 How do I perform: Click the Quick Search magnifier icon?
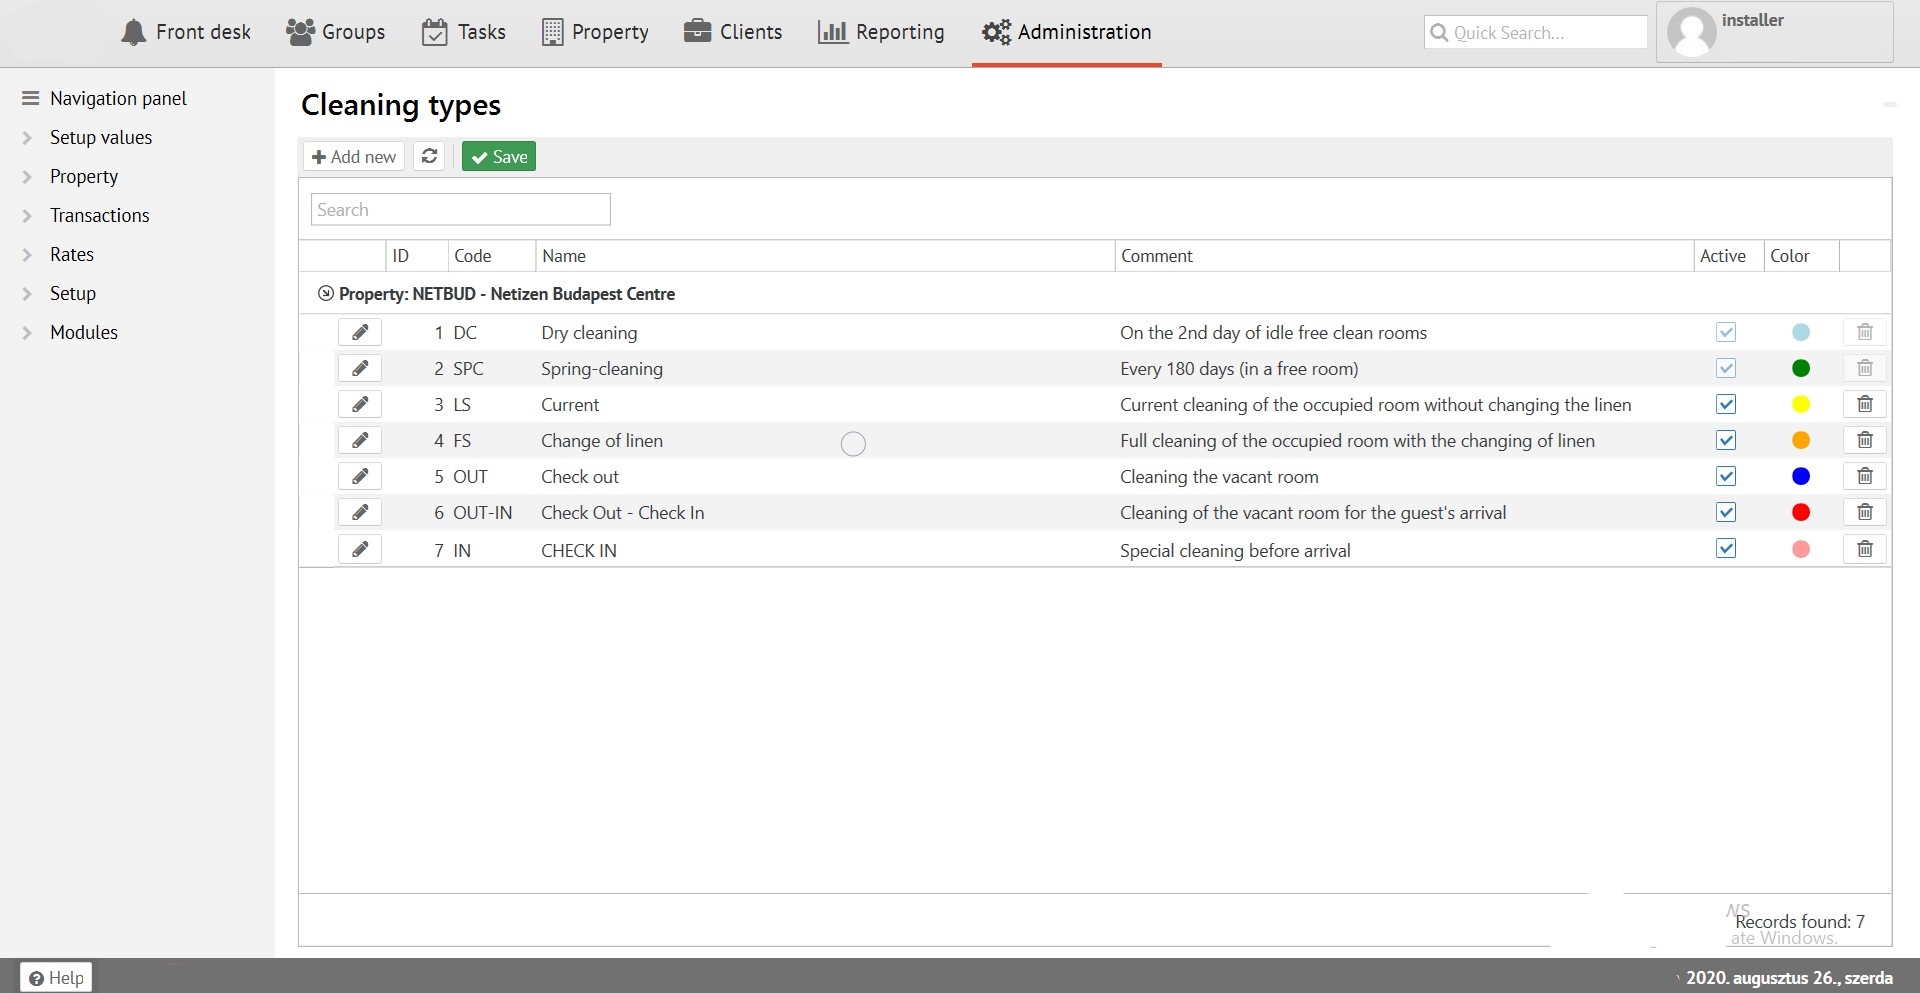pos(1439,32)
